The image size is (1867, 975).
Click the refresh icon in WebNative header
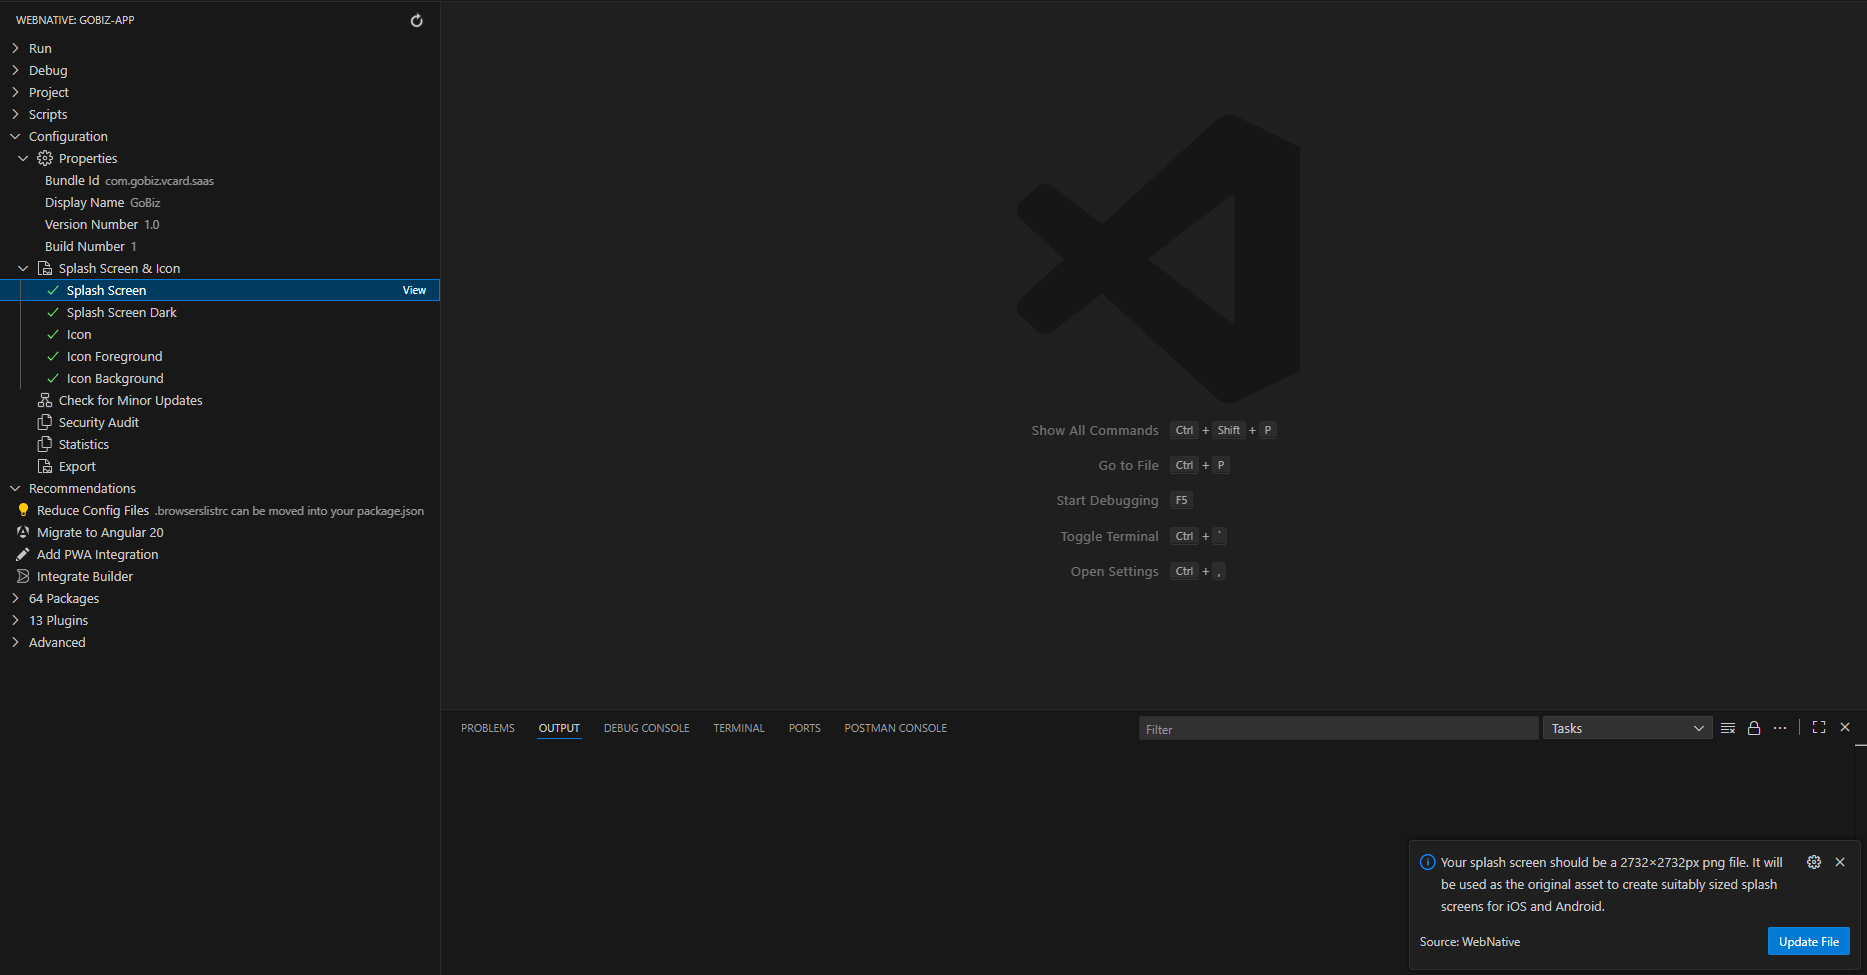[416, 21]
